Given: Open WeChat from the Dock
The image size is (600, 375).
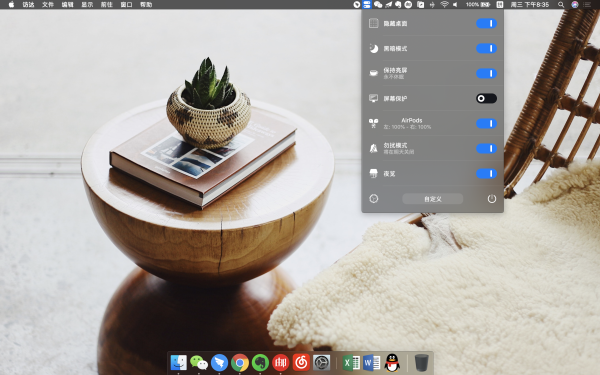Looking at the screenshot, I should point(199,362).
